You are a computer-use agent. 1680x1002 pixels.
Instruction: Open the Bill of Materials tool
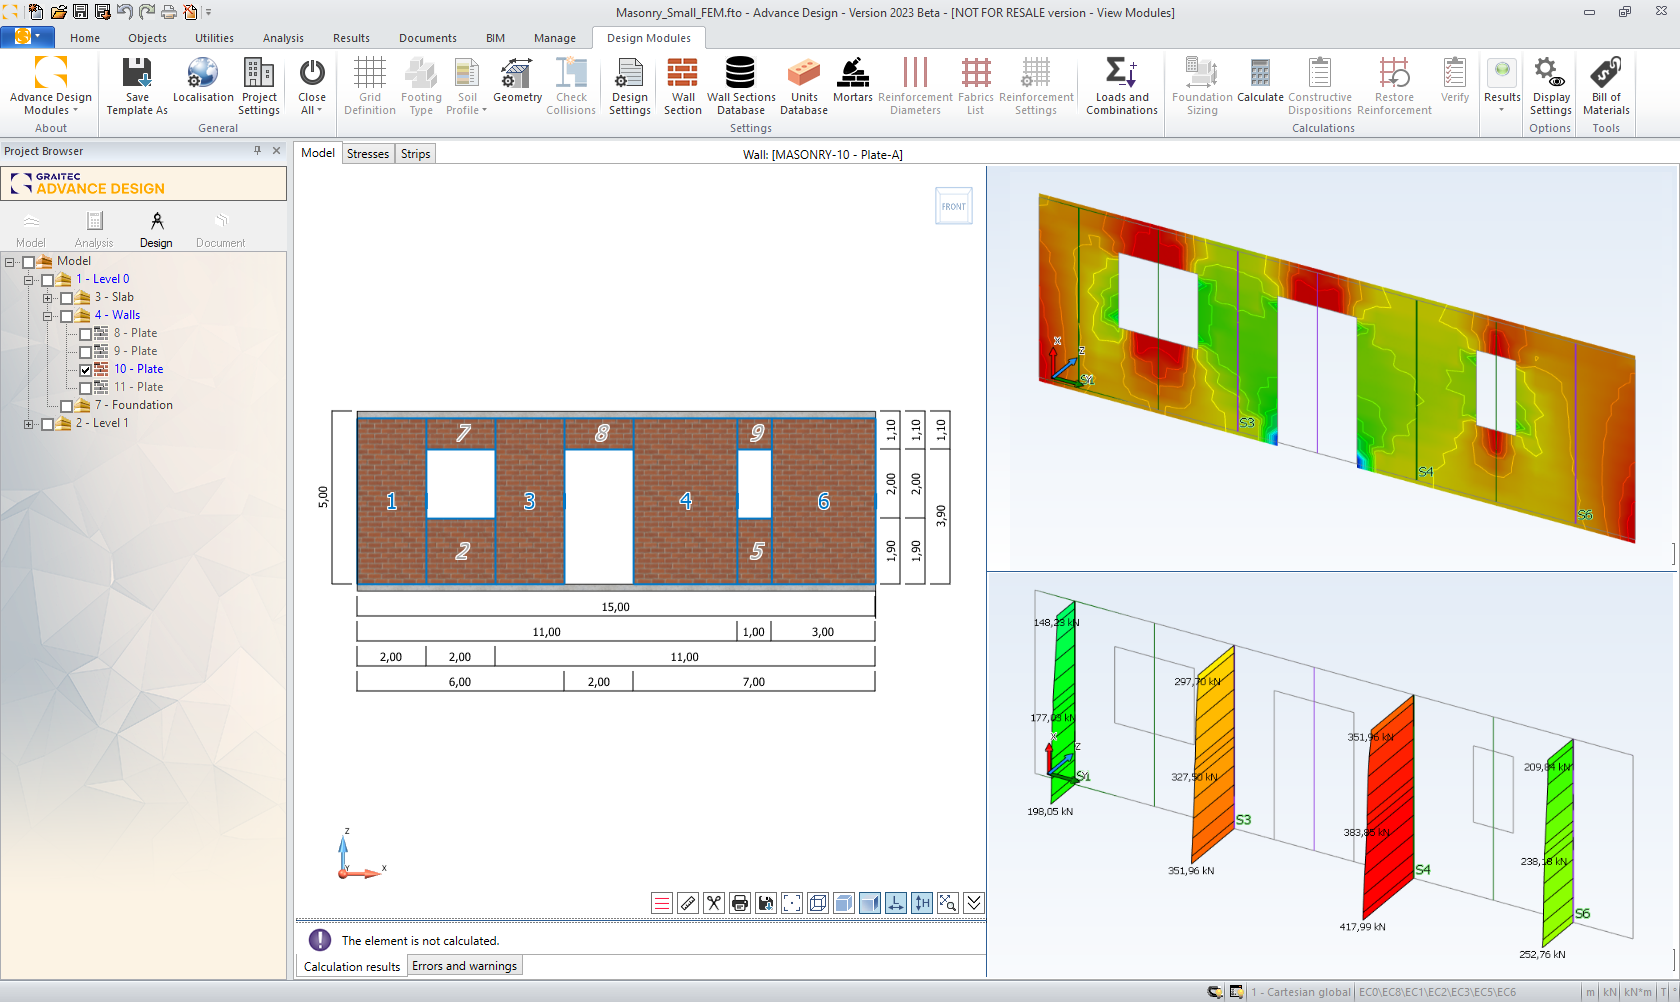[x=1606, y=86]
